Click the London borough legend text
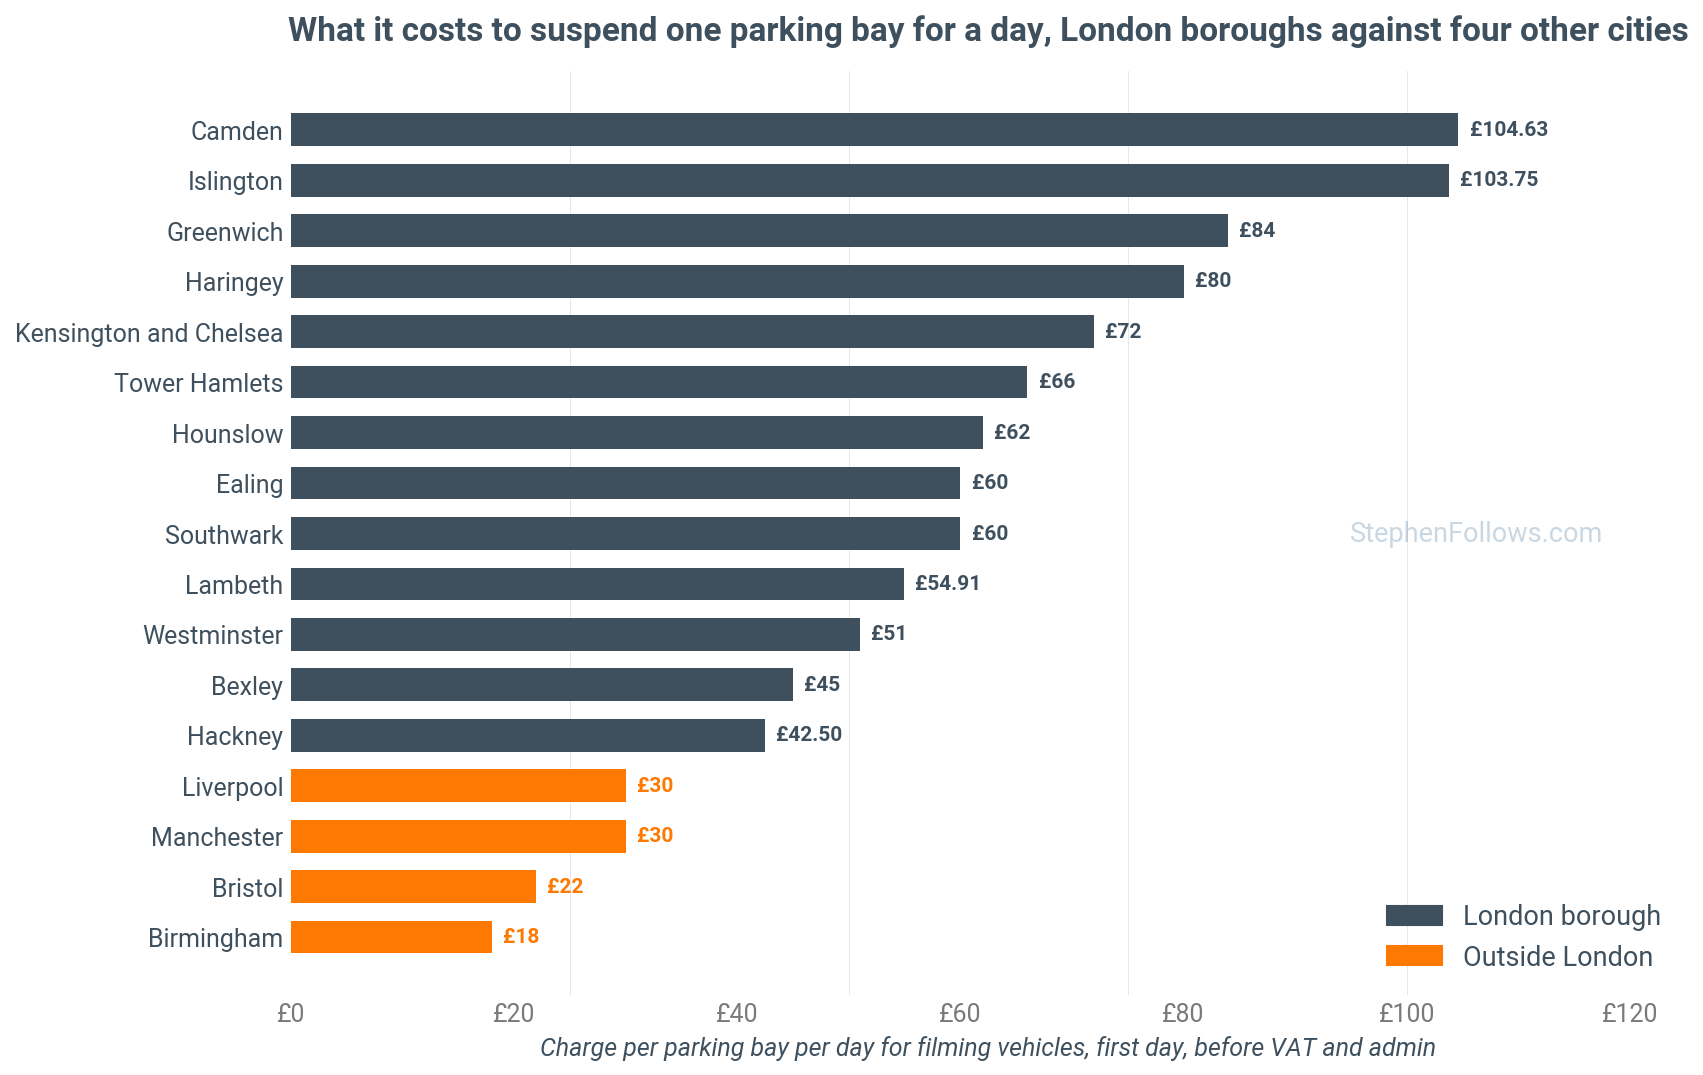 point(1561,916)
